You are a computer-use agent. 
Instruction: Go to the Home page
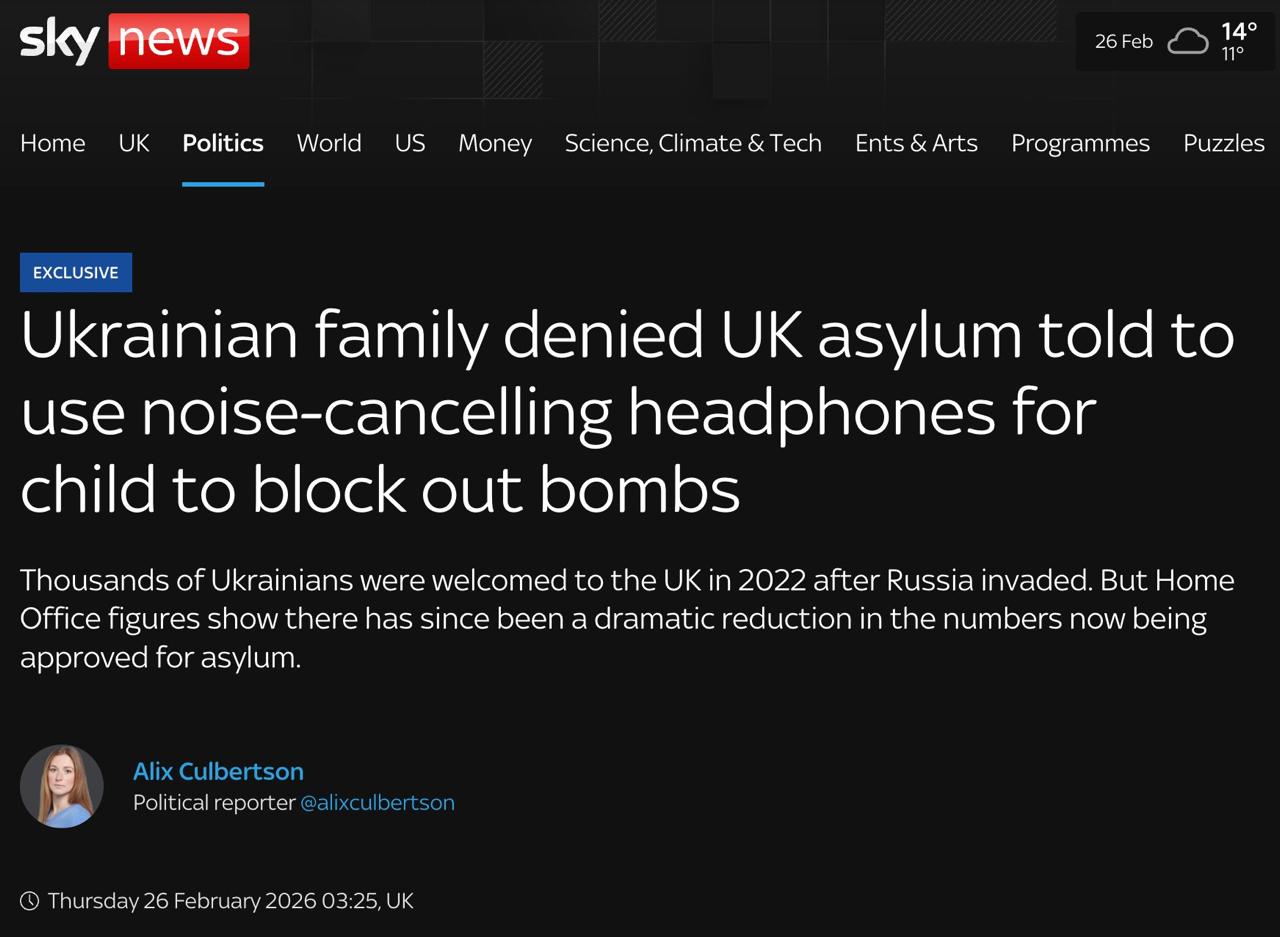(x=52, y=143)
